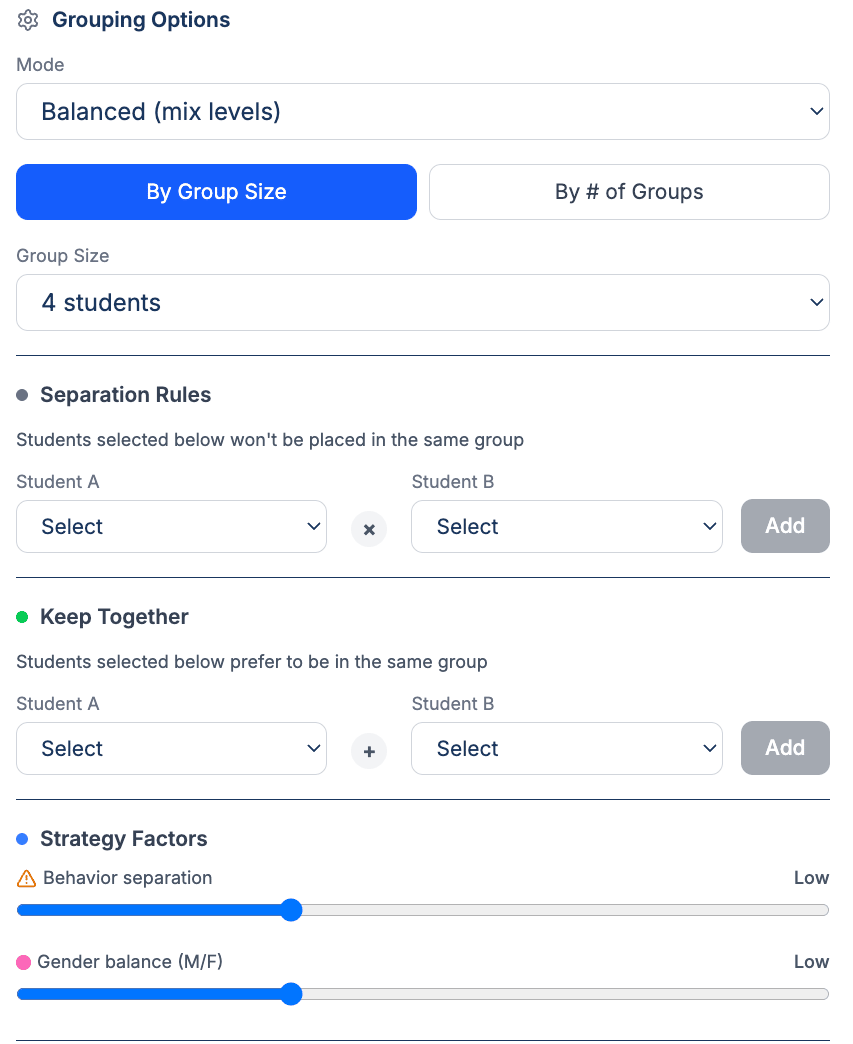Image resolution: width=853 pixels, height=1044 pixels.
Task: Switch to By # of Groups
Action: [x=629, y=192]
